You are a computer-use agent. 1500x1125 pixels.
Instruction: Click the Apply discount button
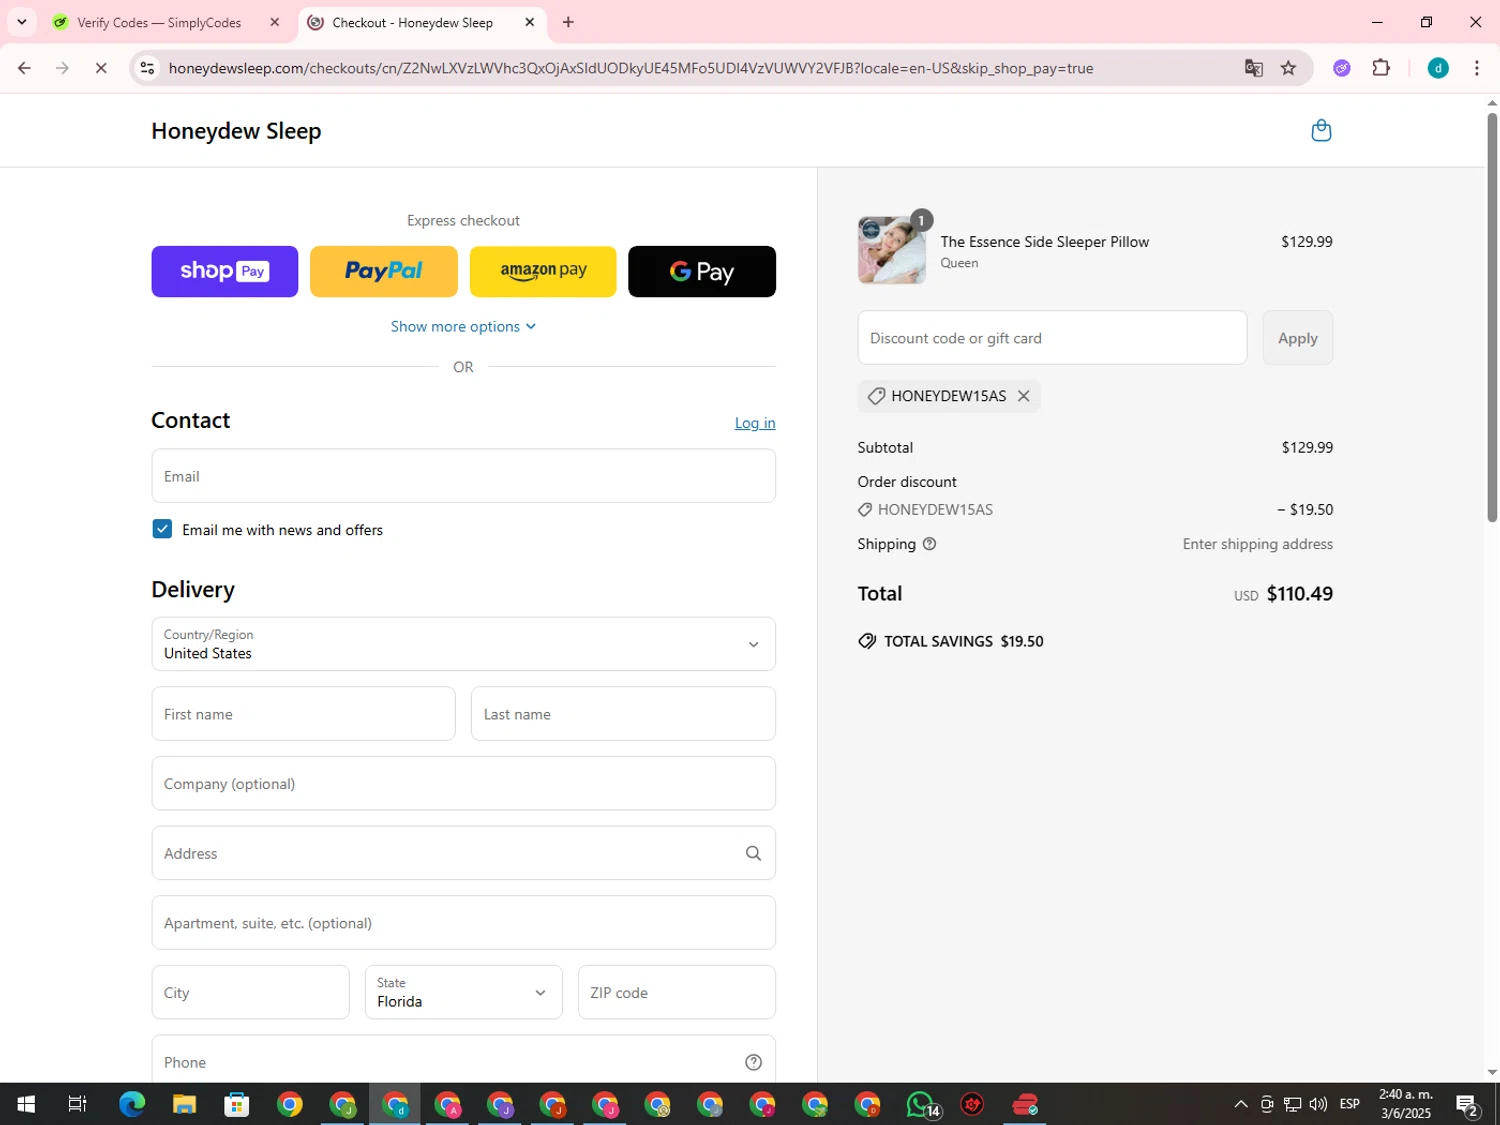(1297, 338)
